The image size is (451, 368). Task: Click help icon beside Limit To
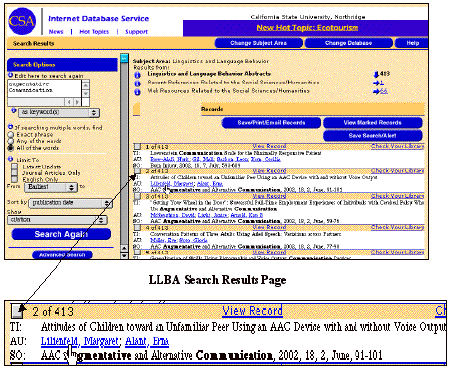pos(10,159)
